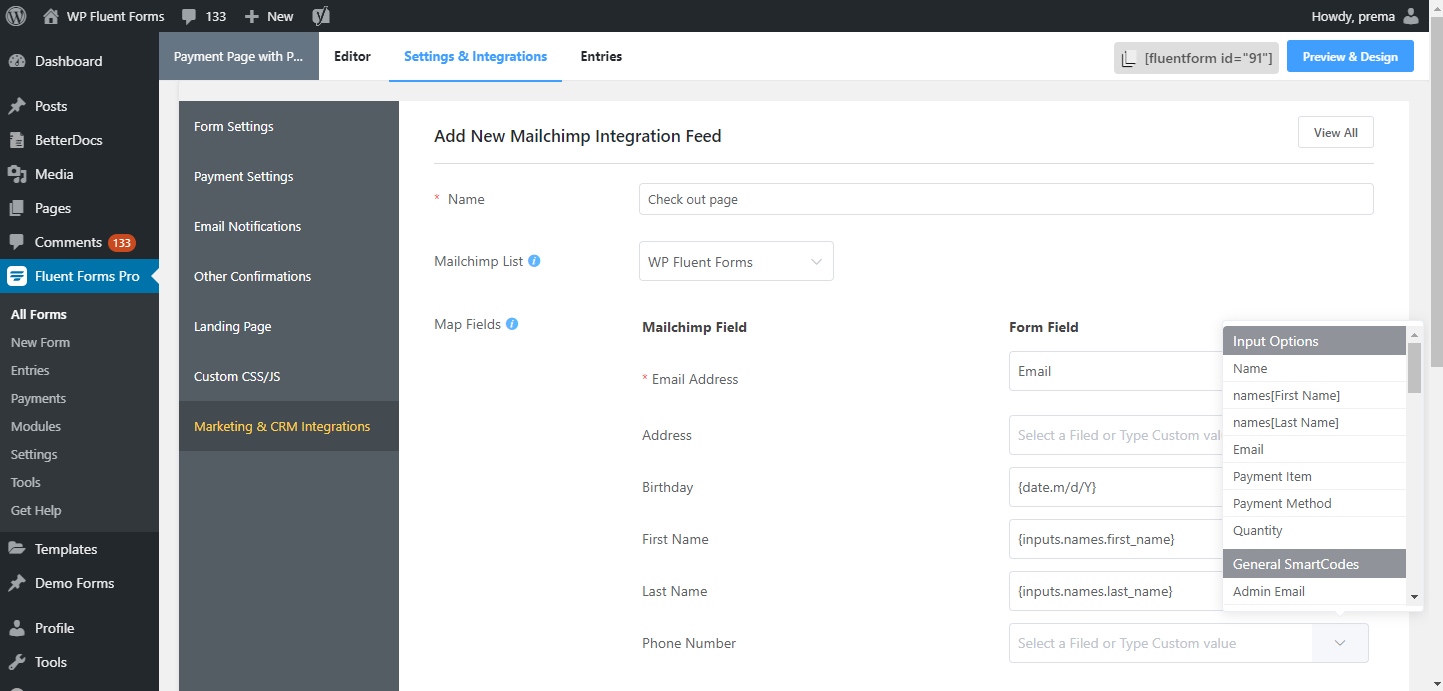Click the Map Fields info icon
The width and height of the screenshot is (1443, 691).
[512, 324]
